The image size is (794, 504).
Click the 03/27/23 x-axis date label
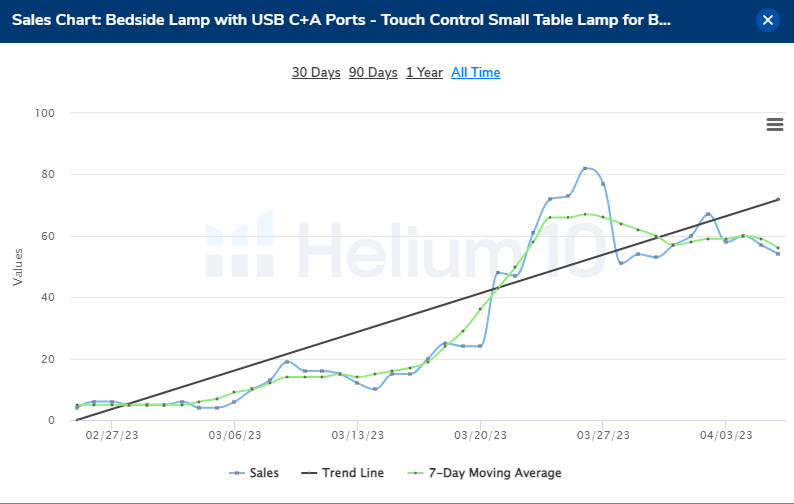pyautogui.click(x=603, y=435)
